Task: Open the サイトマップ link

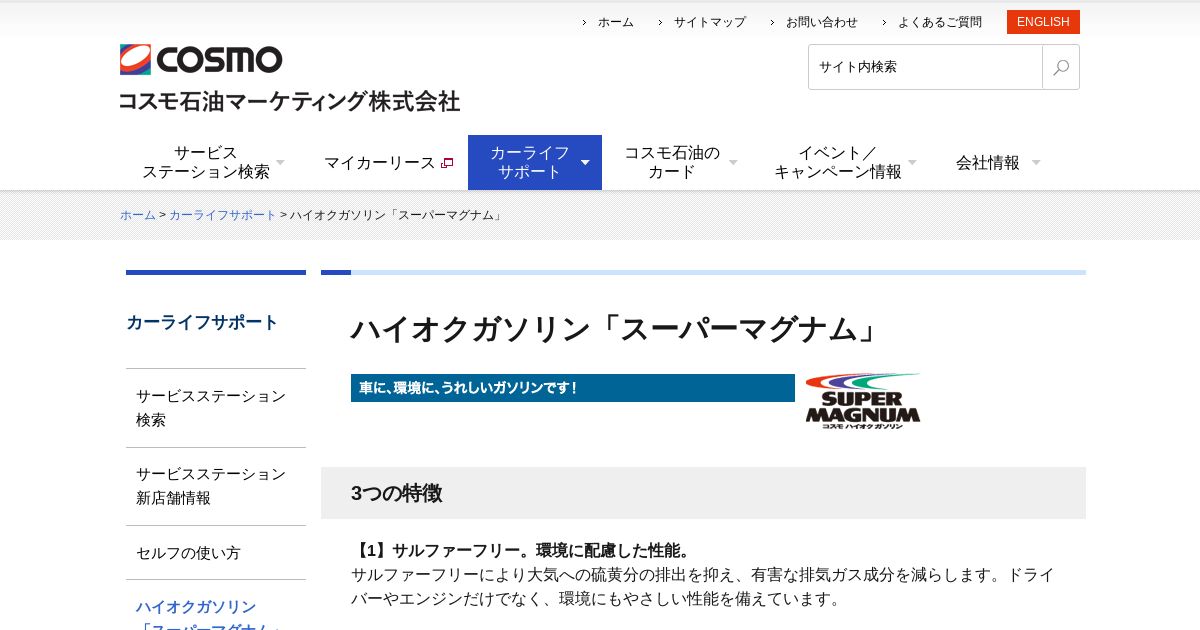Action: click(x=709, y=22)
